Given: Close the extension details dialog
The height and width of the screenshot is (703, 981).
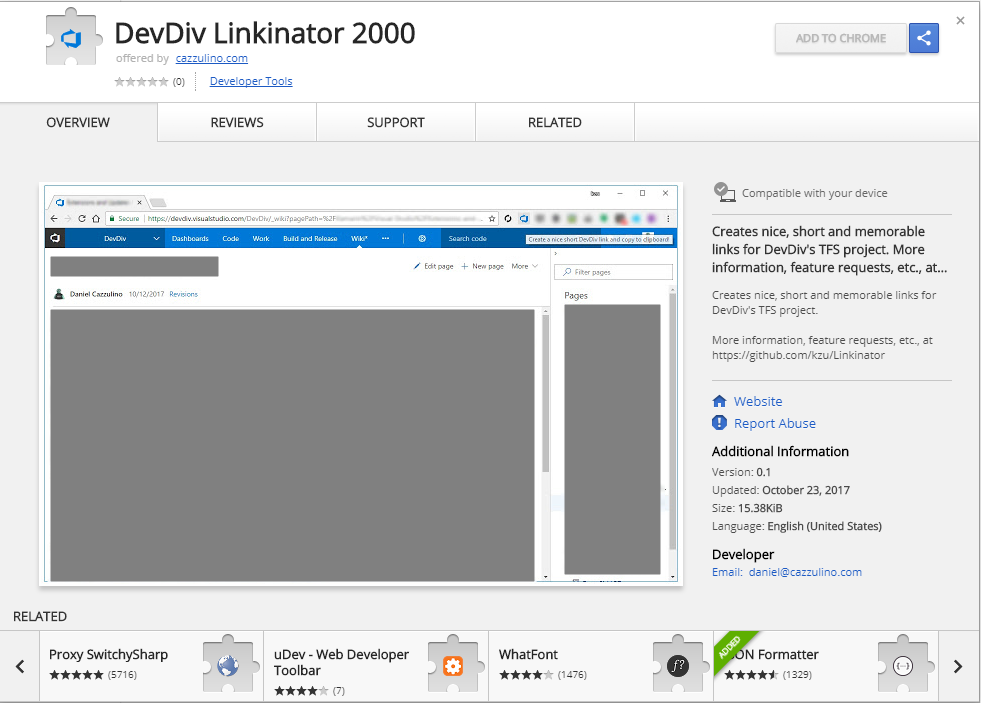Looking at the screenshot, I should pyautogui.click(x=960, y=21).
